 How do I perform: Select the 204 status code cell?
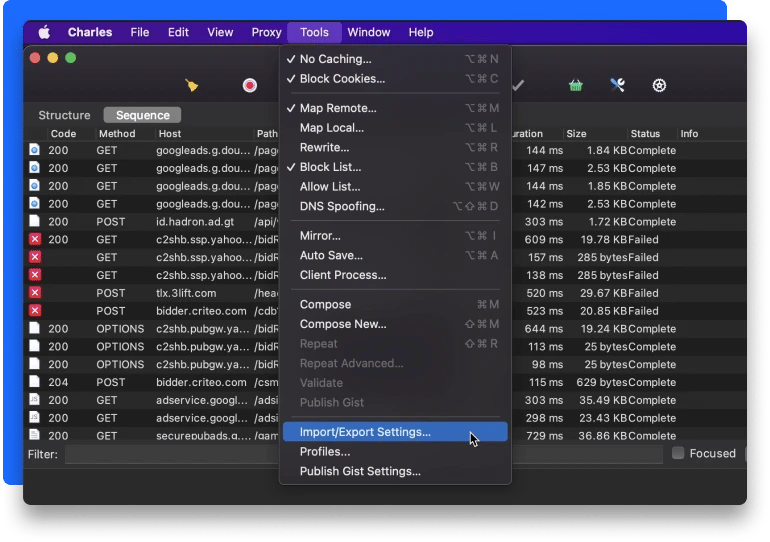pos(58,382)
